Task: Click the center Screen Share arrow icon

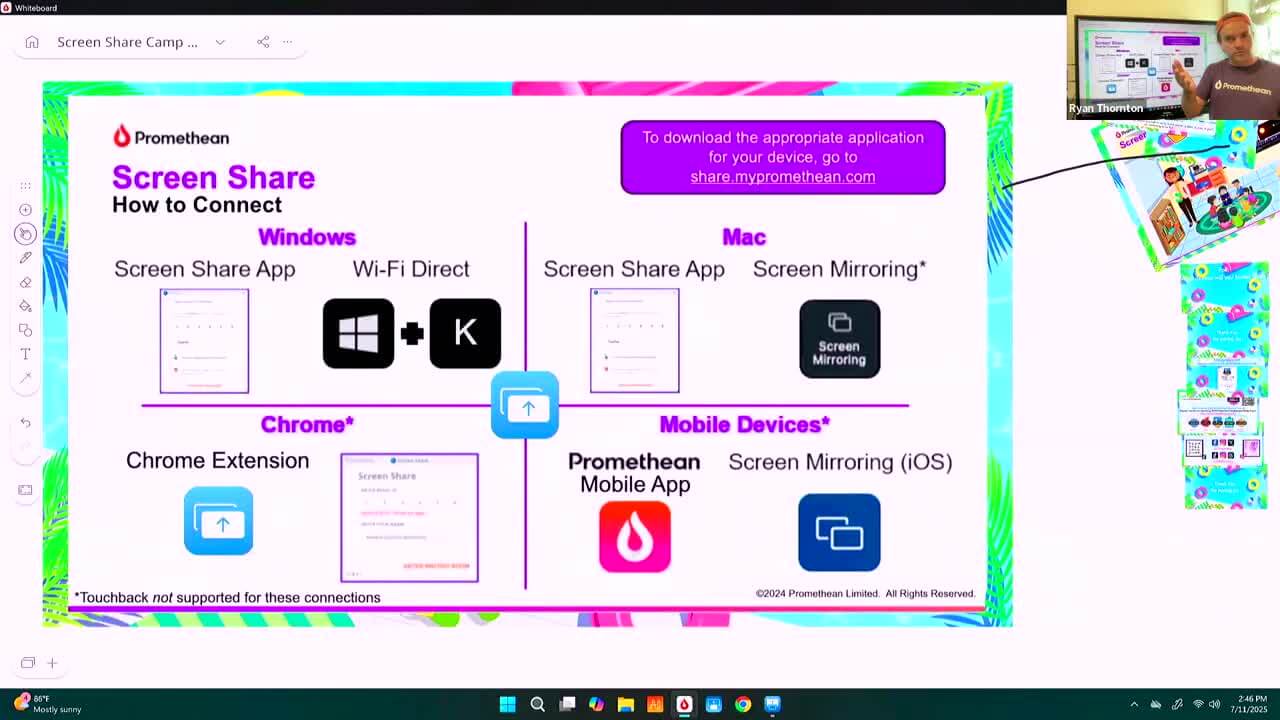Action: click(x=525, y=405)
